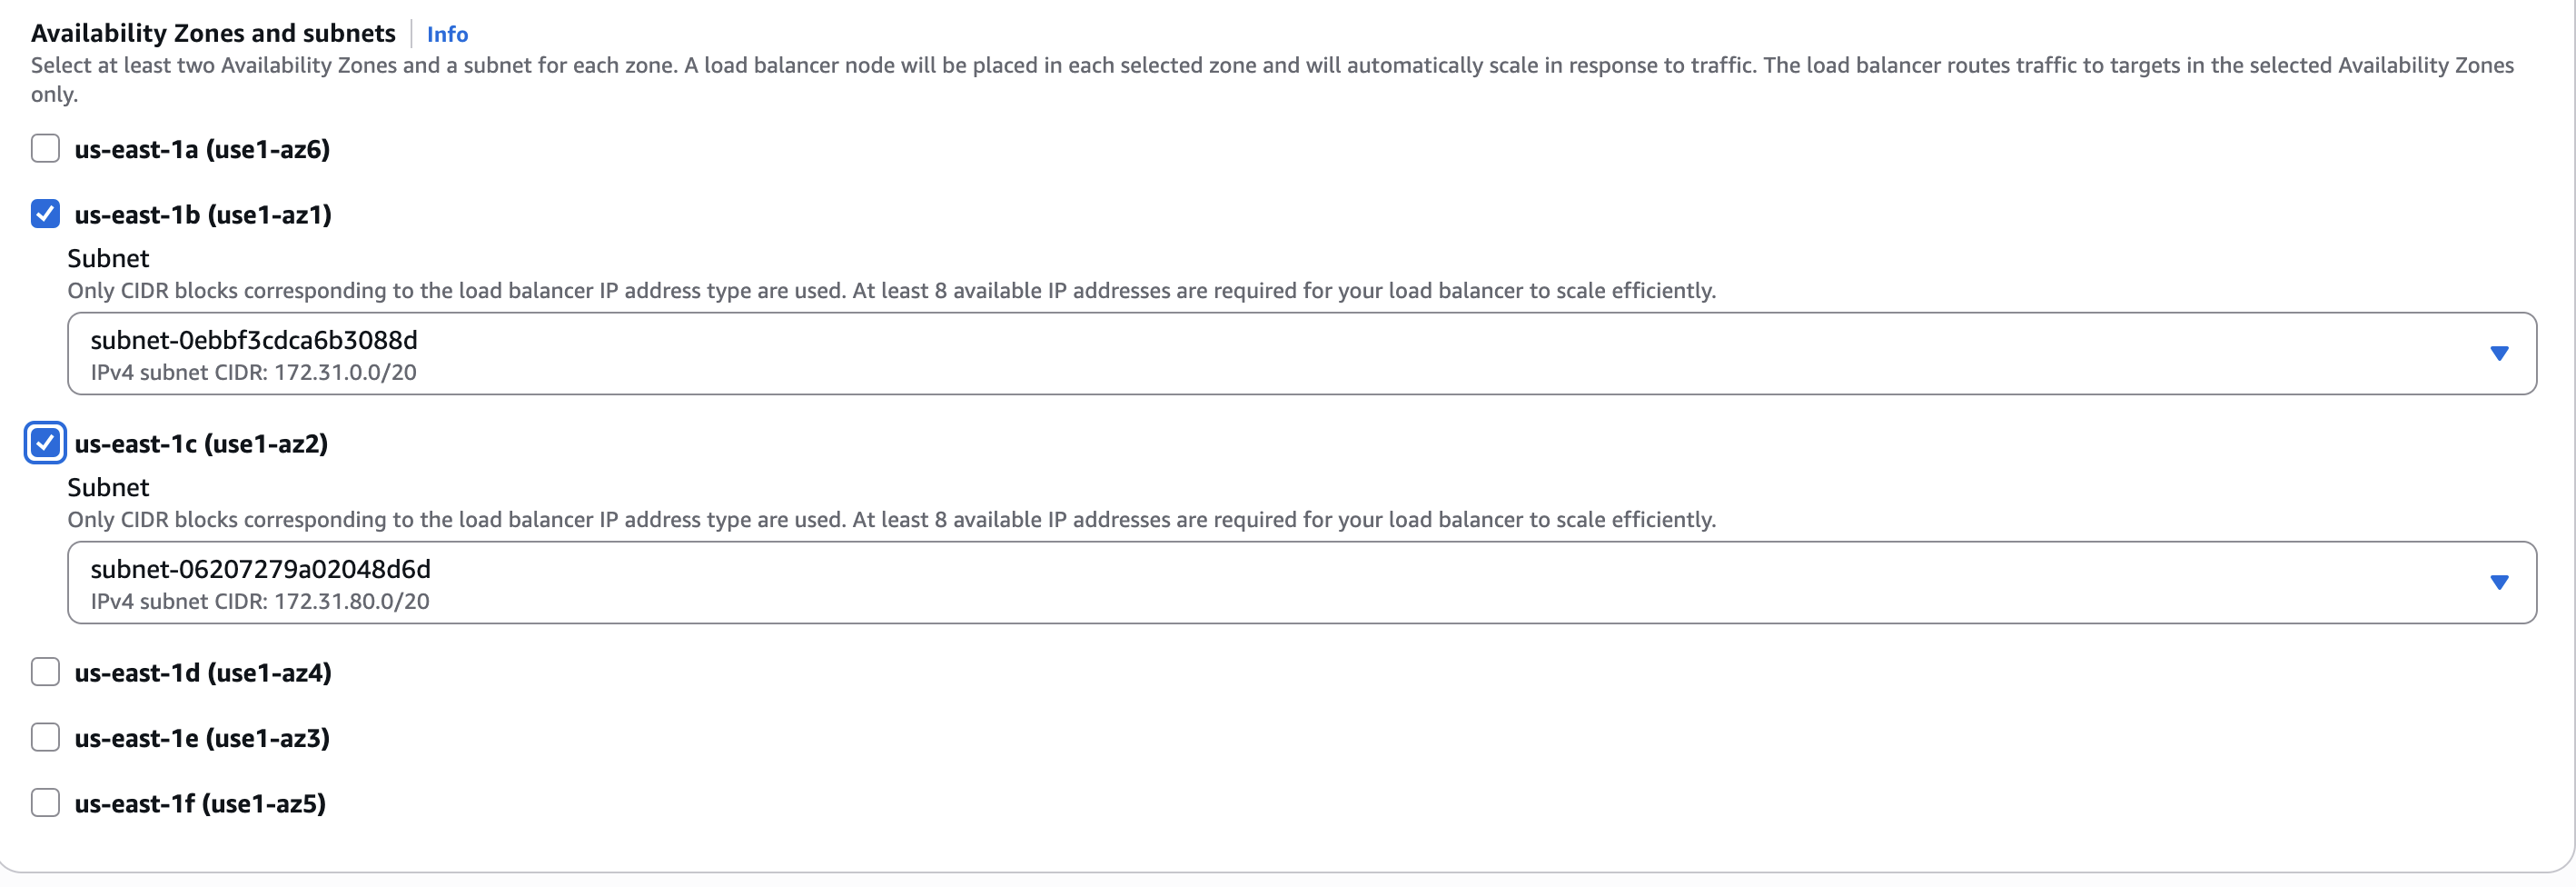2576x887 pixels.
Task: Click the Availability Zones and subnets heading
Action: point(213,33)
